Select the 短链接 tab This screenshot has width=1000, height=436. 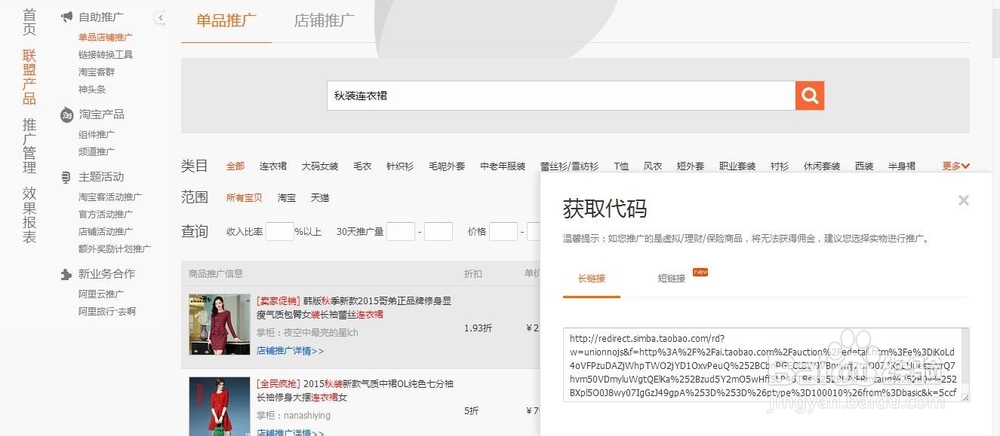click(x=672, y=279)
